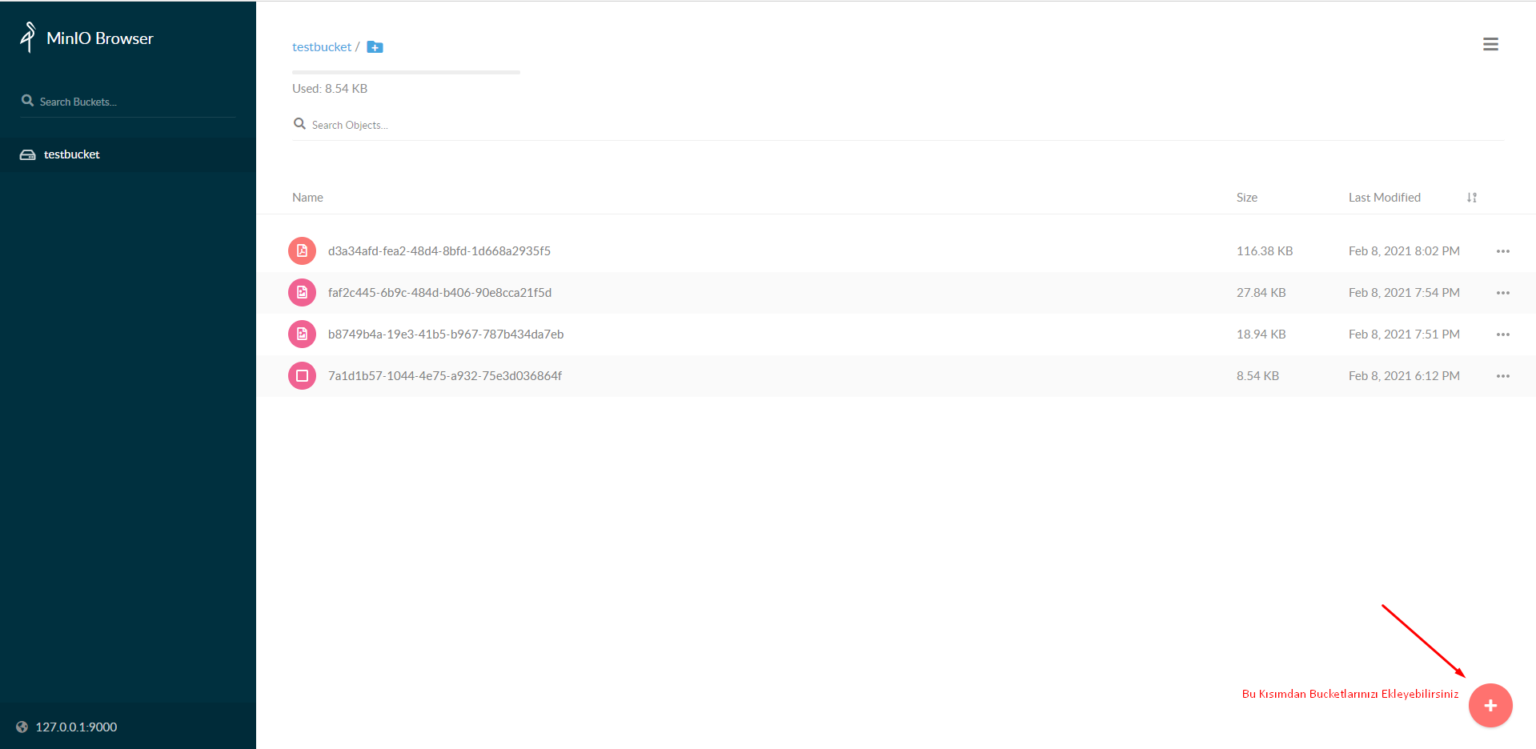
Task: Click the MinIO bird logo
Action: [x=28, y=38]
